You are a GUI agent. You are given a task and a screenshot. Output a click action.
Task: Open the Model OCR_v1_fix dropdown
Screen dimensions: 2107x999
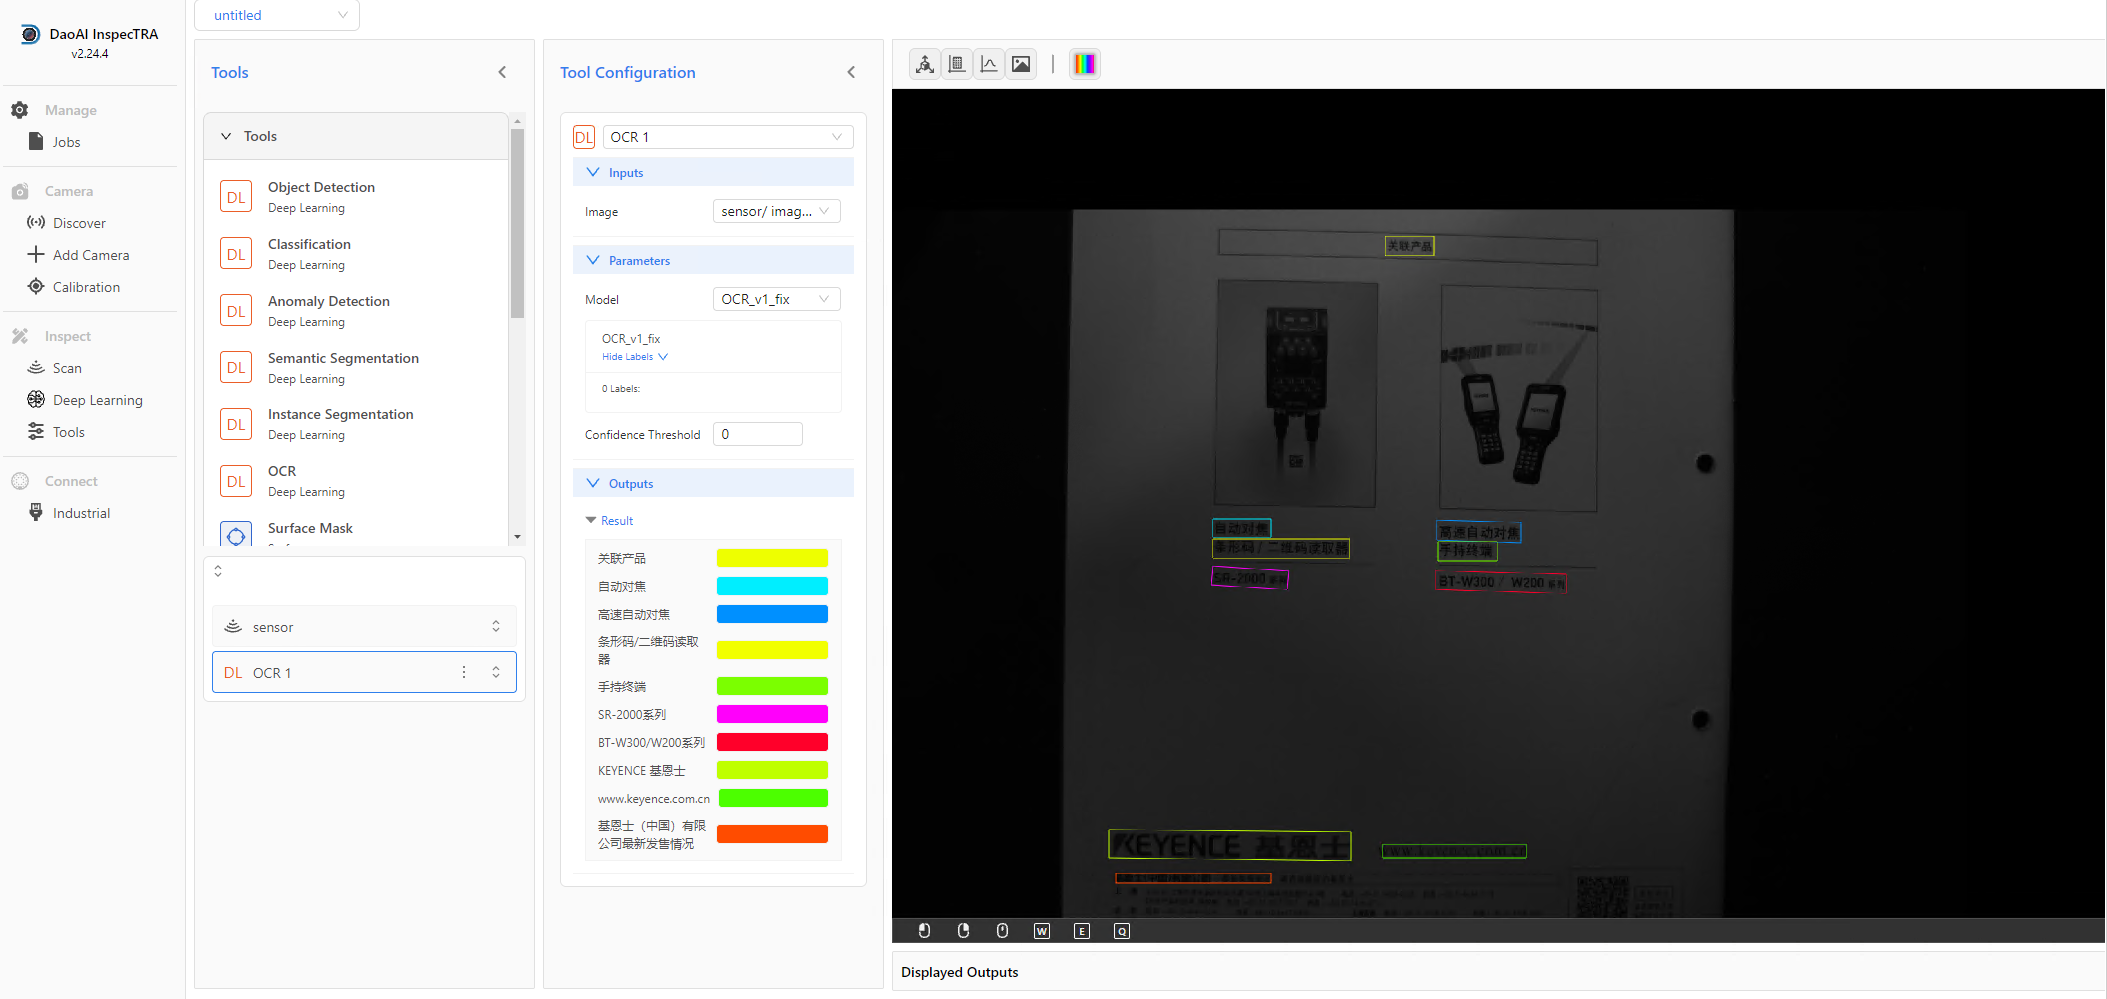(x=776, y=299)
